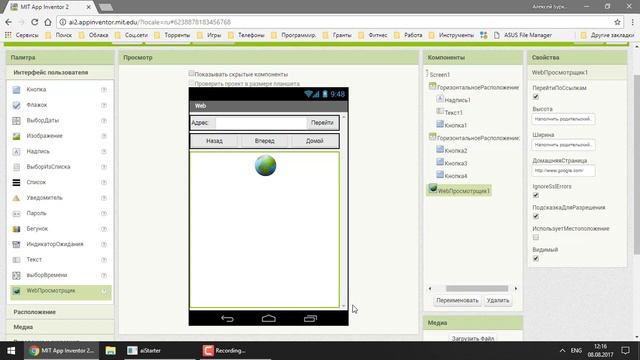Viewport: 640px width, 360px height.
Task: Select the Пароль palette component icon
Action: pos(16,213)
